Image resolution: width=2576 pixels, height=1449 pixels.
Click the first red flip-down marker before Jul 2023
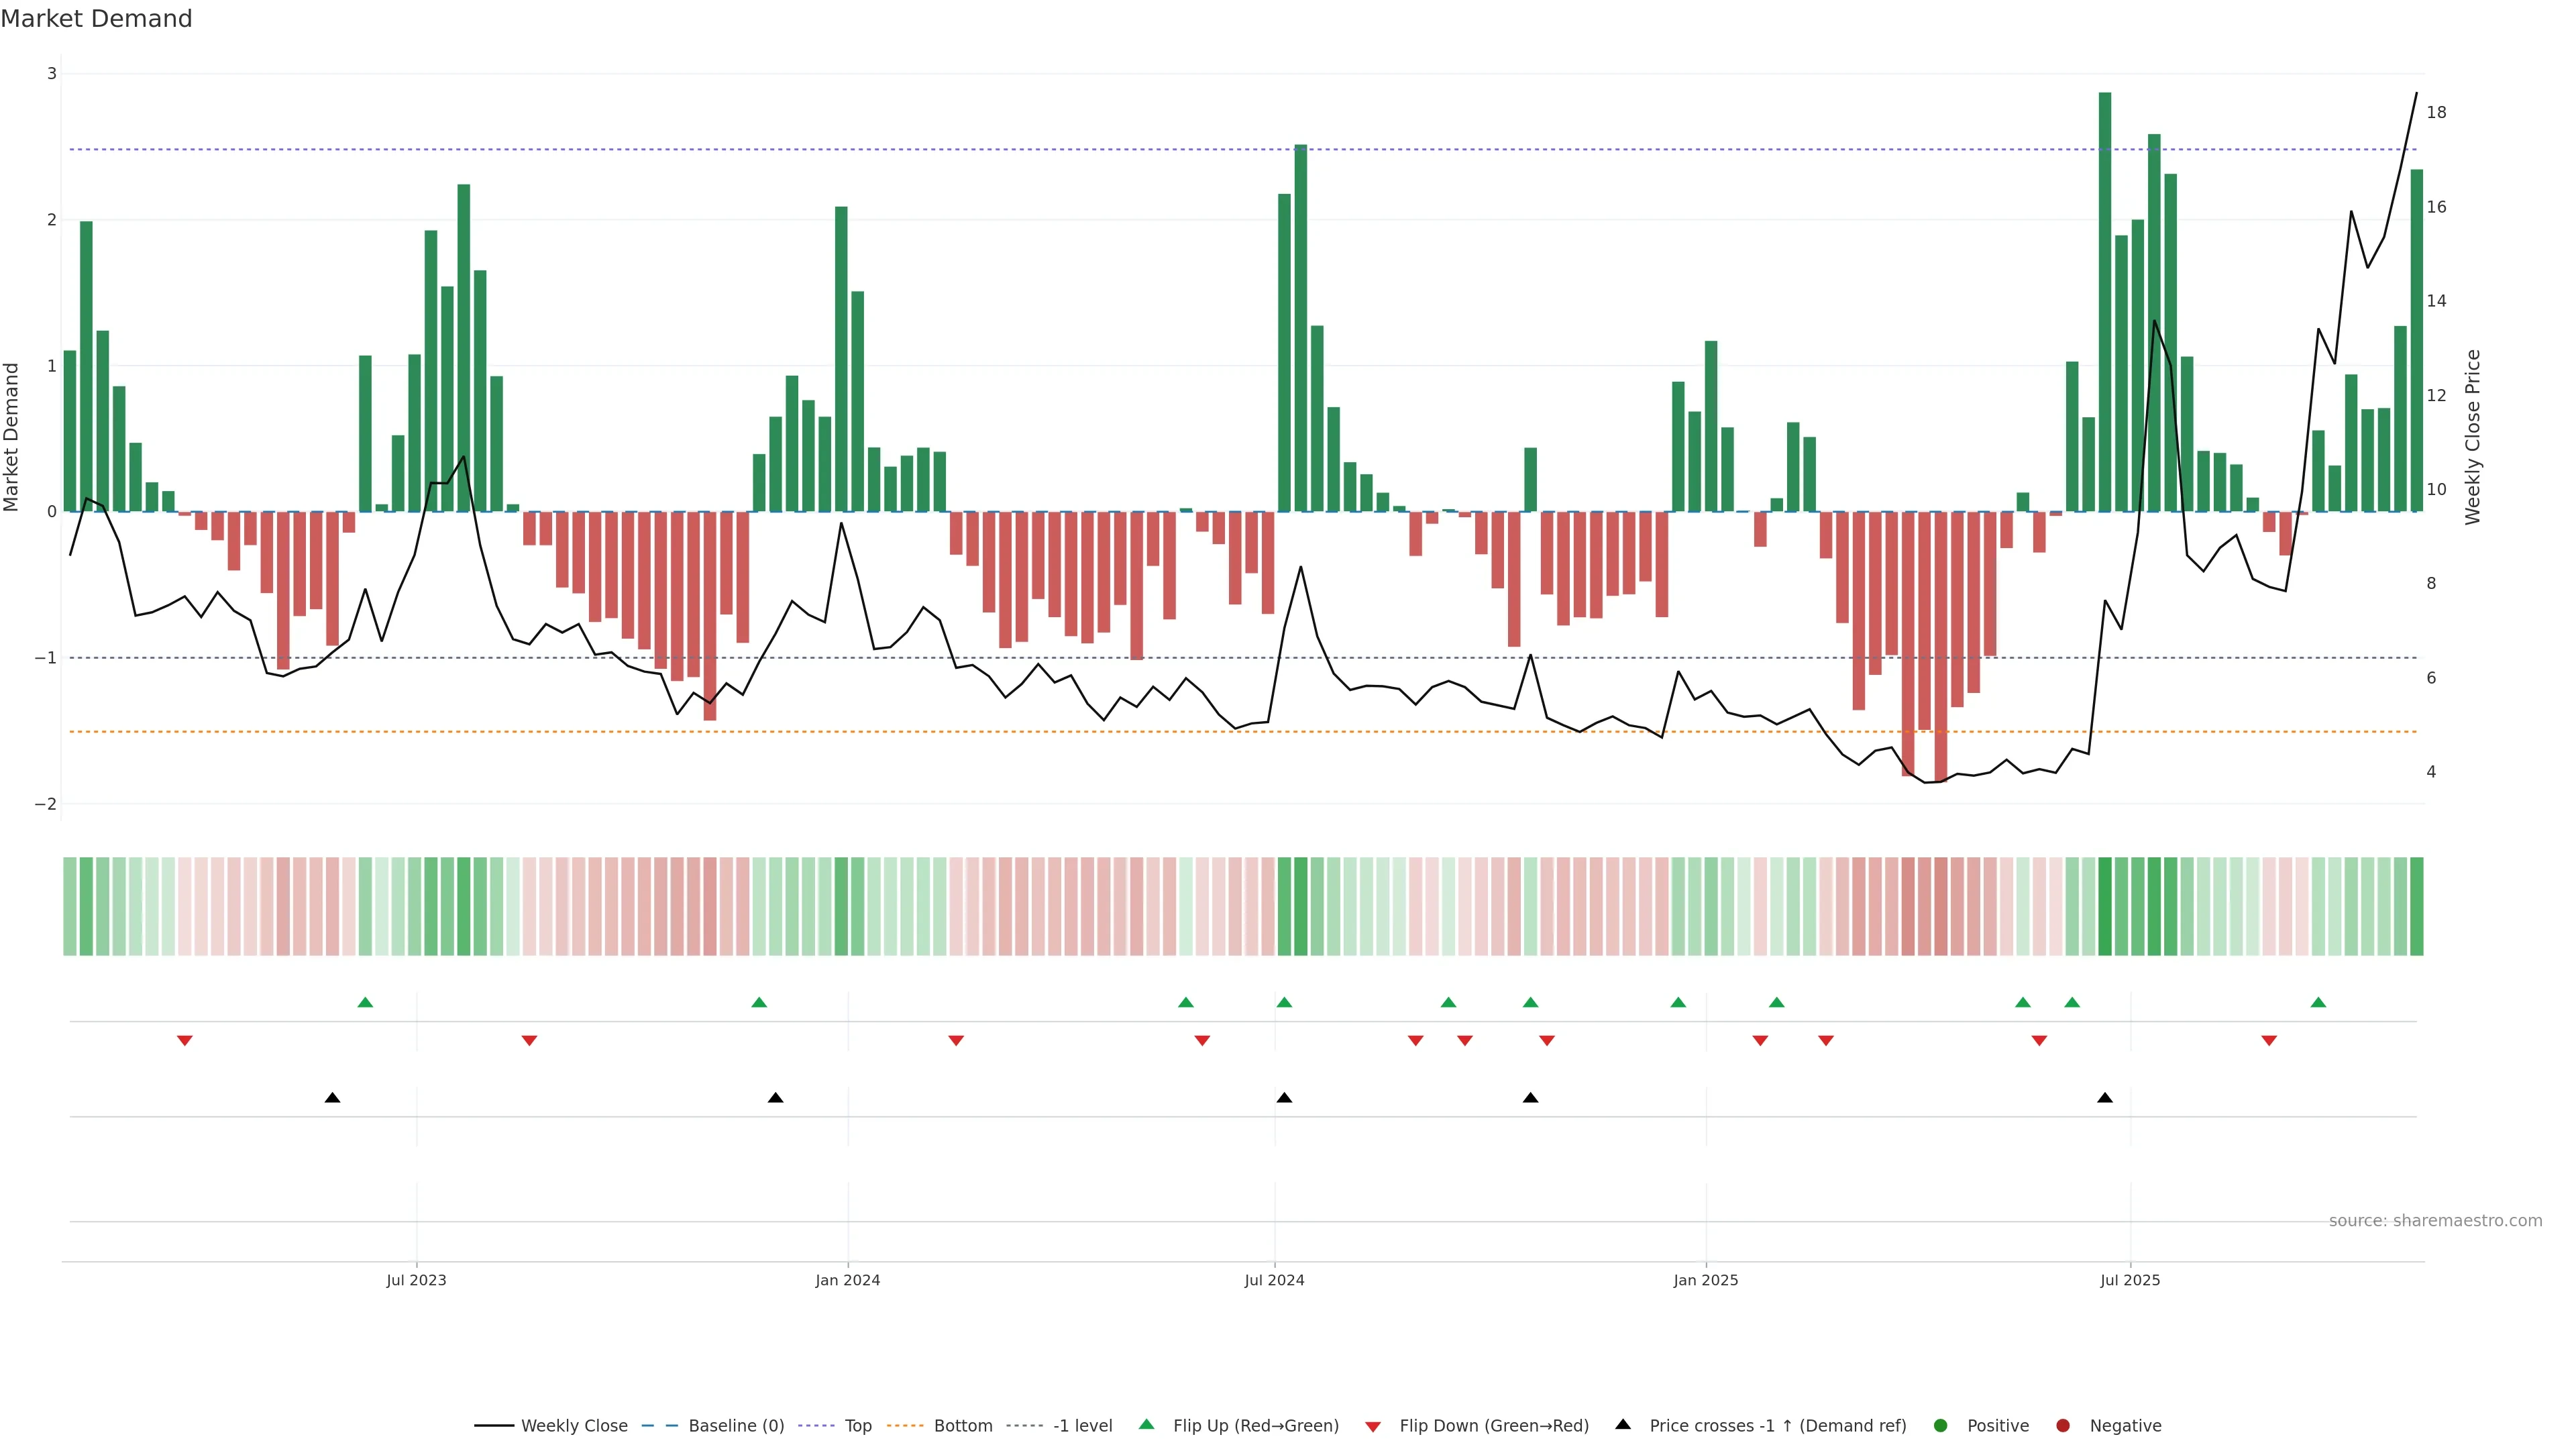pyautogui.click(x=185, y=1041)
